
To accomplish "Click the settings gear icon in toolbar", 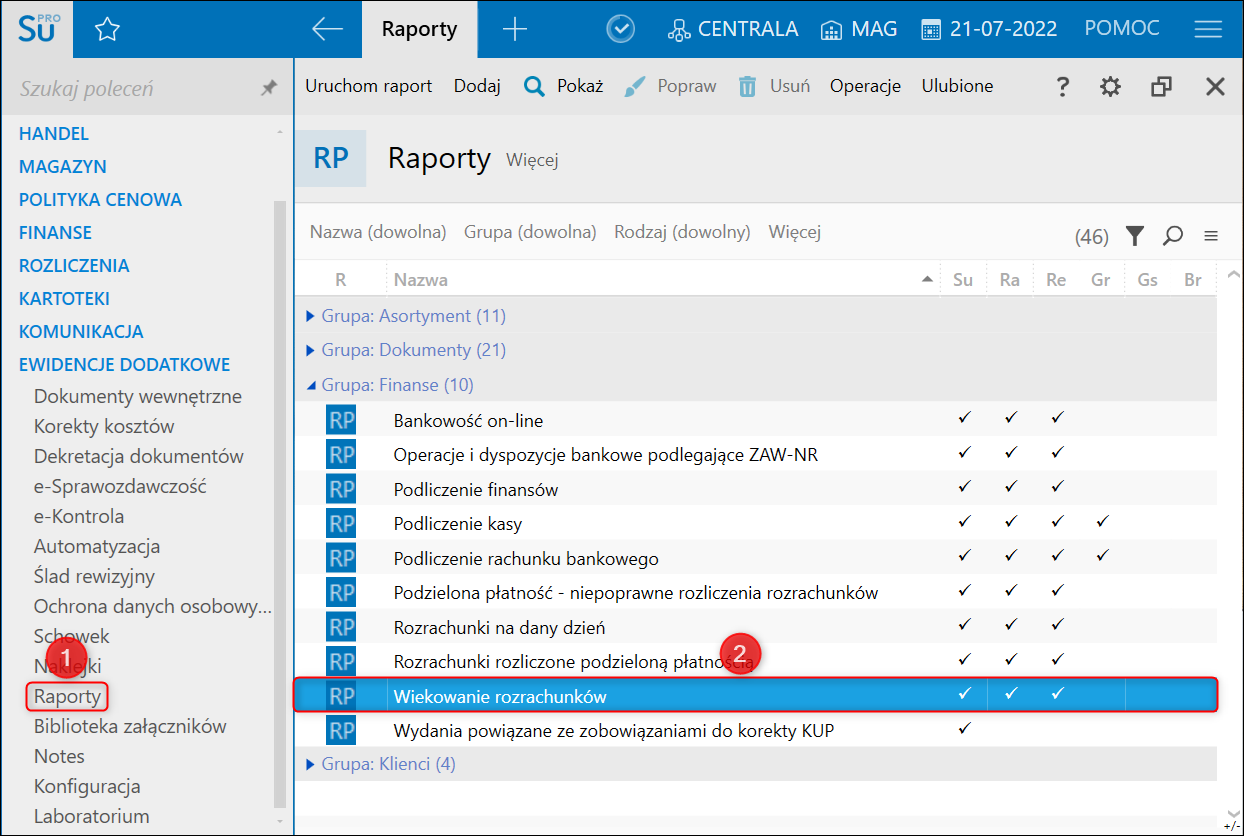I will click(1110, 87).
